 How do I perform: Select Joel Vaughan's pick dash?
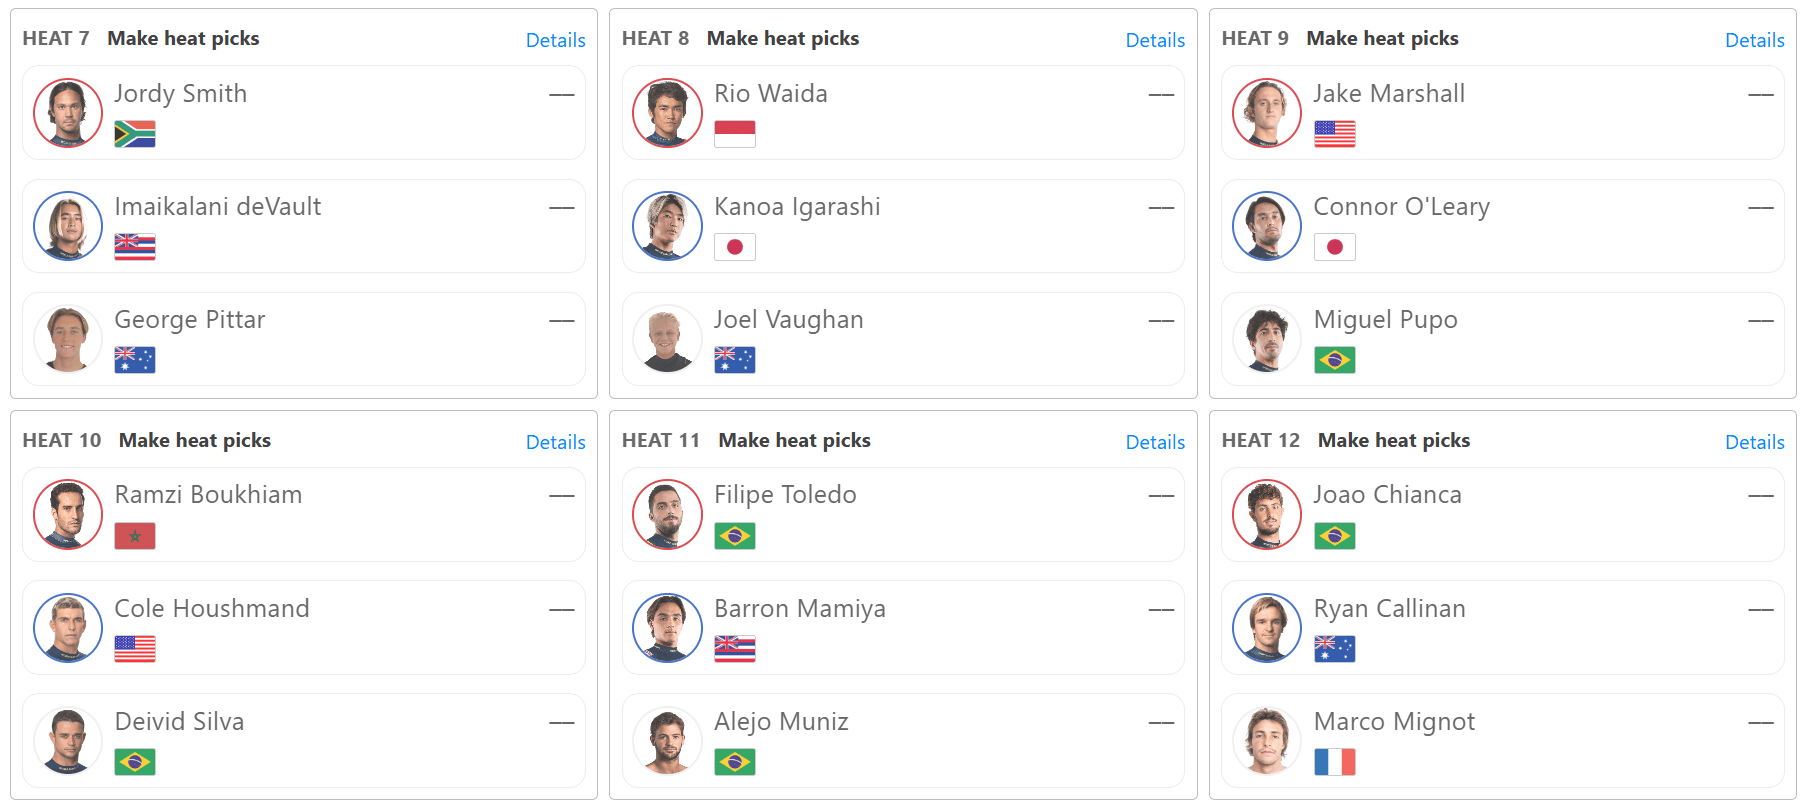(x=1161, y=321)
